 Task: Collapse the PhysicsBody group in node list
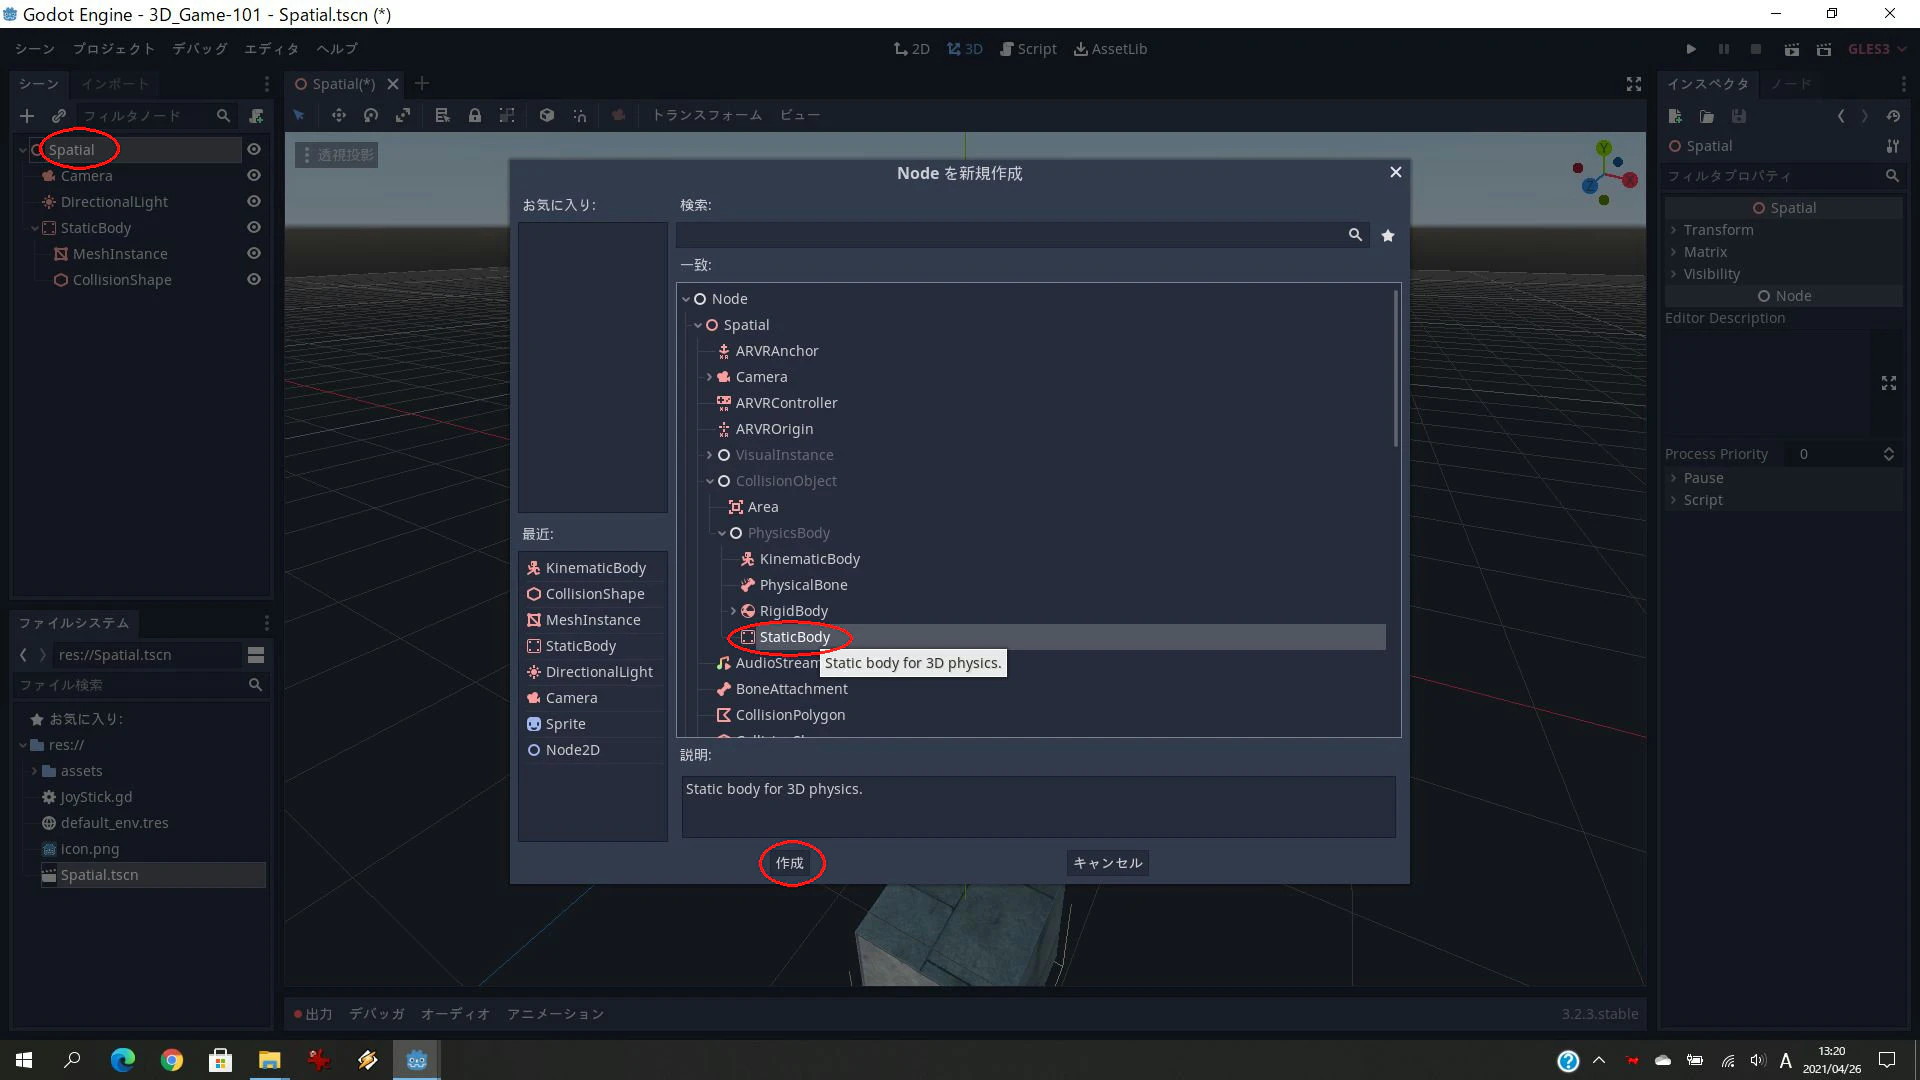click(x=721, y=533)
